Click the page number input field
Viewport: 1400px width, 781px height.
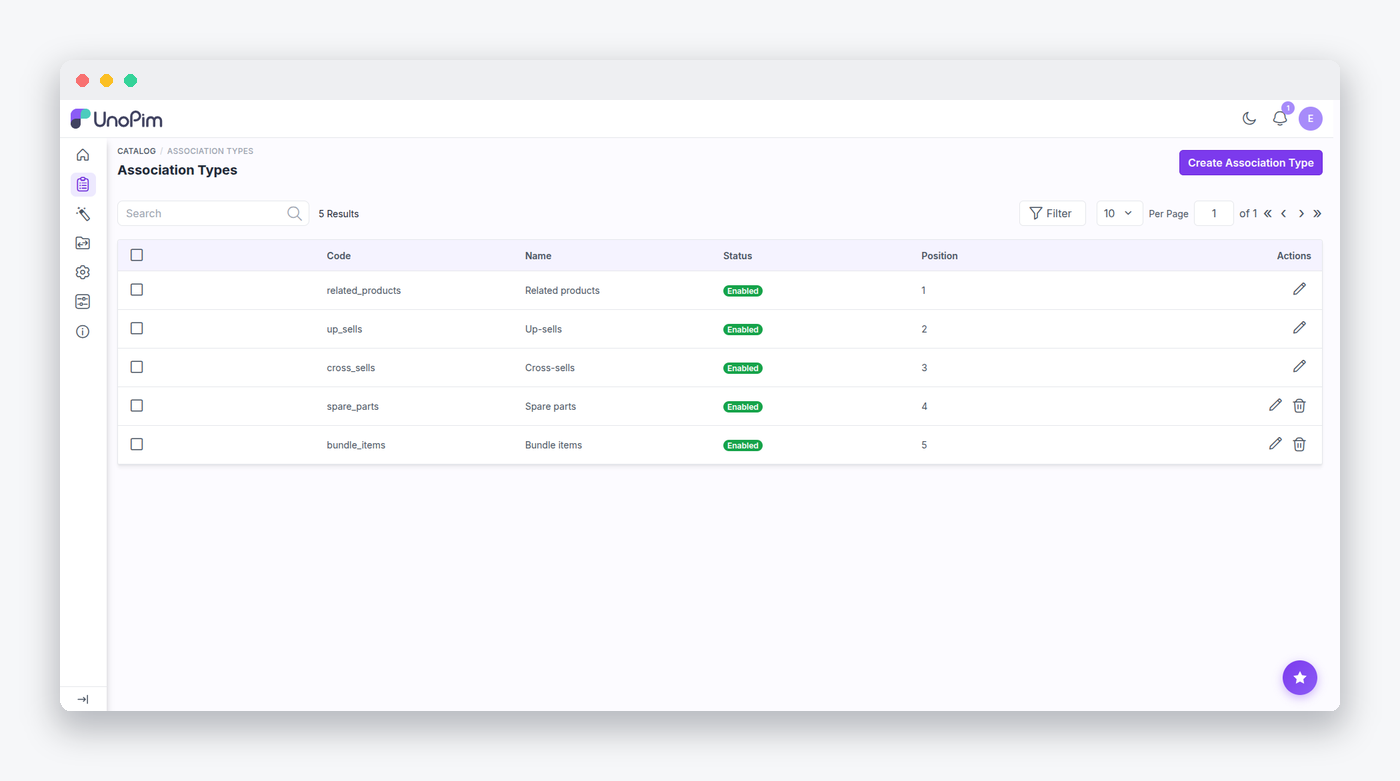click(x=1214, y=213)
